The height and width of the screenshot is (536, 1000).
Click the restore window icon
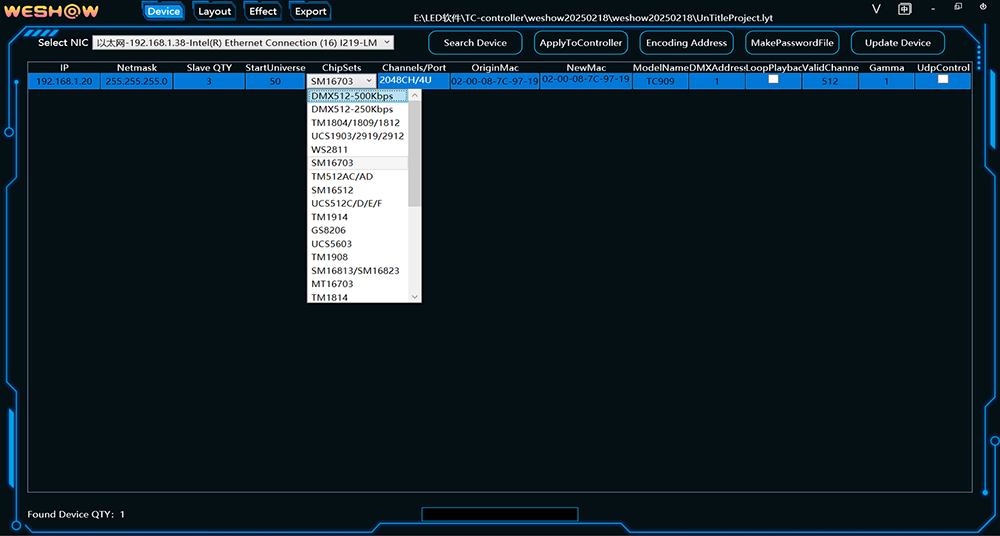point(957,8)
